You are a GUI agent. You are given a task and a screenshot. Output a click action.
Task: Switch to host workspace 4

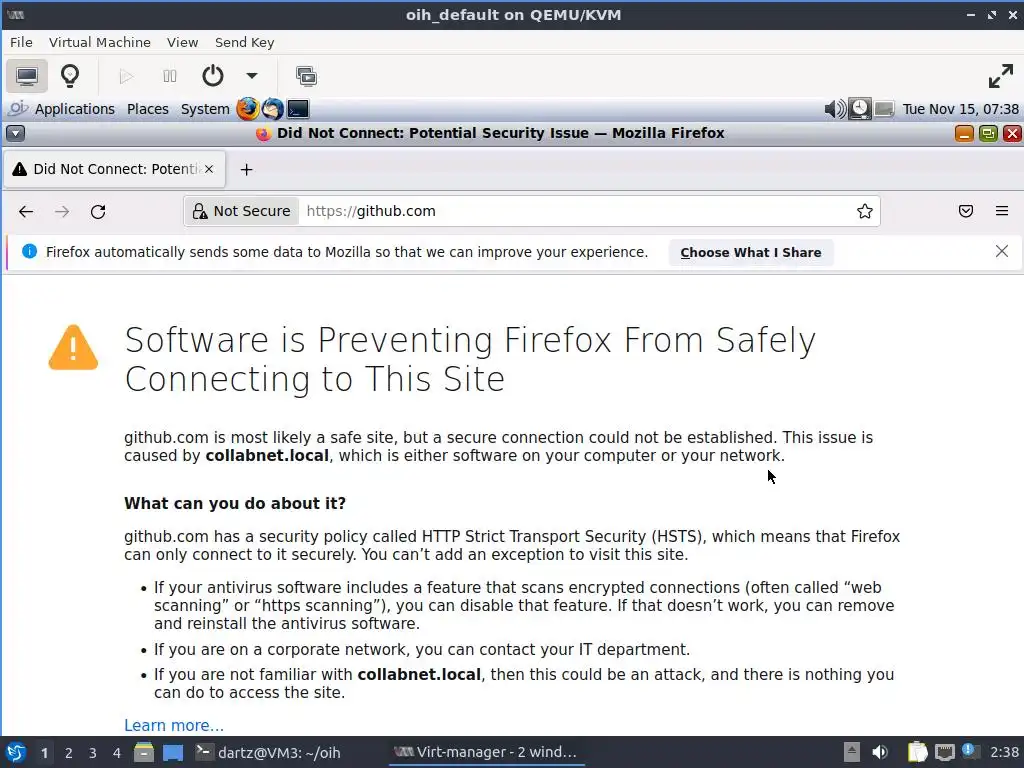(x=117, y=753)
